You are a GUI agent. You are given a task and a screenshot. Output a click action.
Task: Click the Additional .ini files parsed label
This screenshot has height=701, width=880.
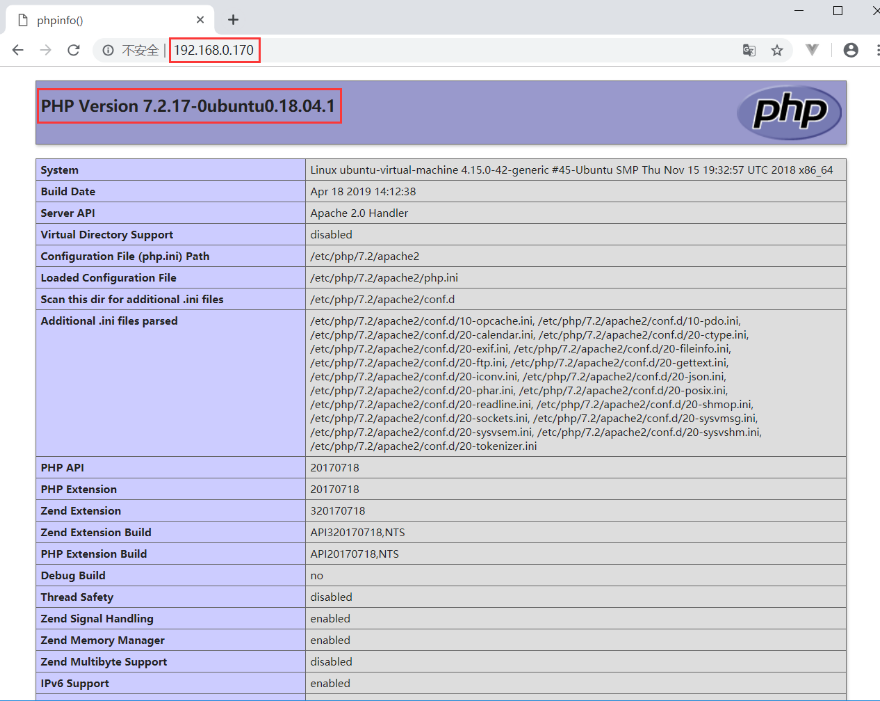click(x=109, y=321)
